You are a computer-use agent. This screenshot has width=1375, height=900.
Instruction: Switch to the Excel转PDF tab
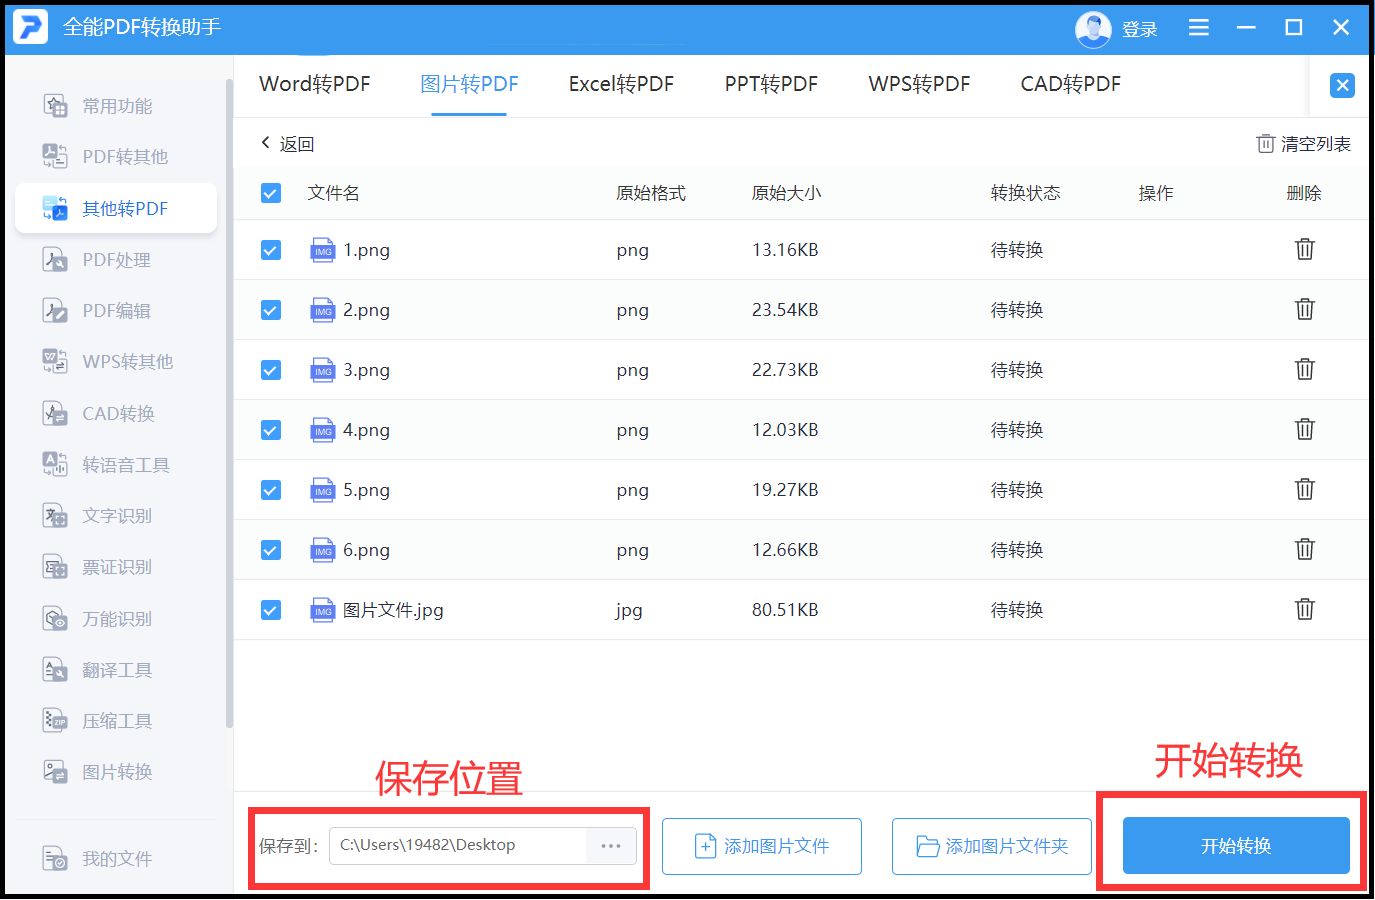620,84
